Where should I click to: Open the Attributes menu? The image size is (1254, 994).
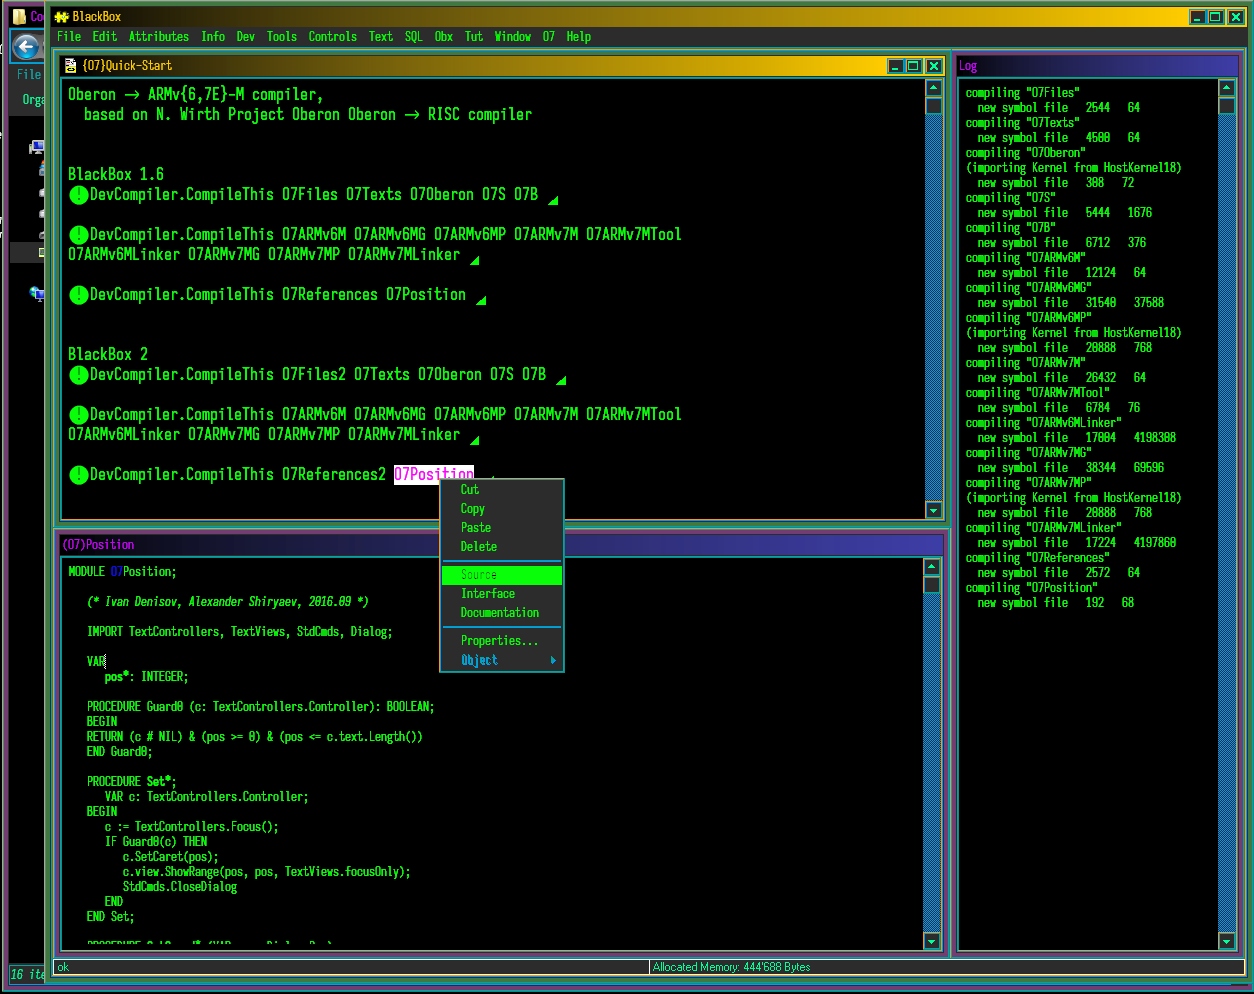158,37
